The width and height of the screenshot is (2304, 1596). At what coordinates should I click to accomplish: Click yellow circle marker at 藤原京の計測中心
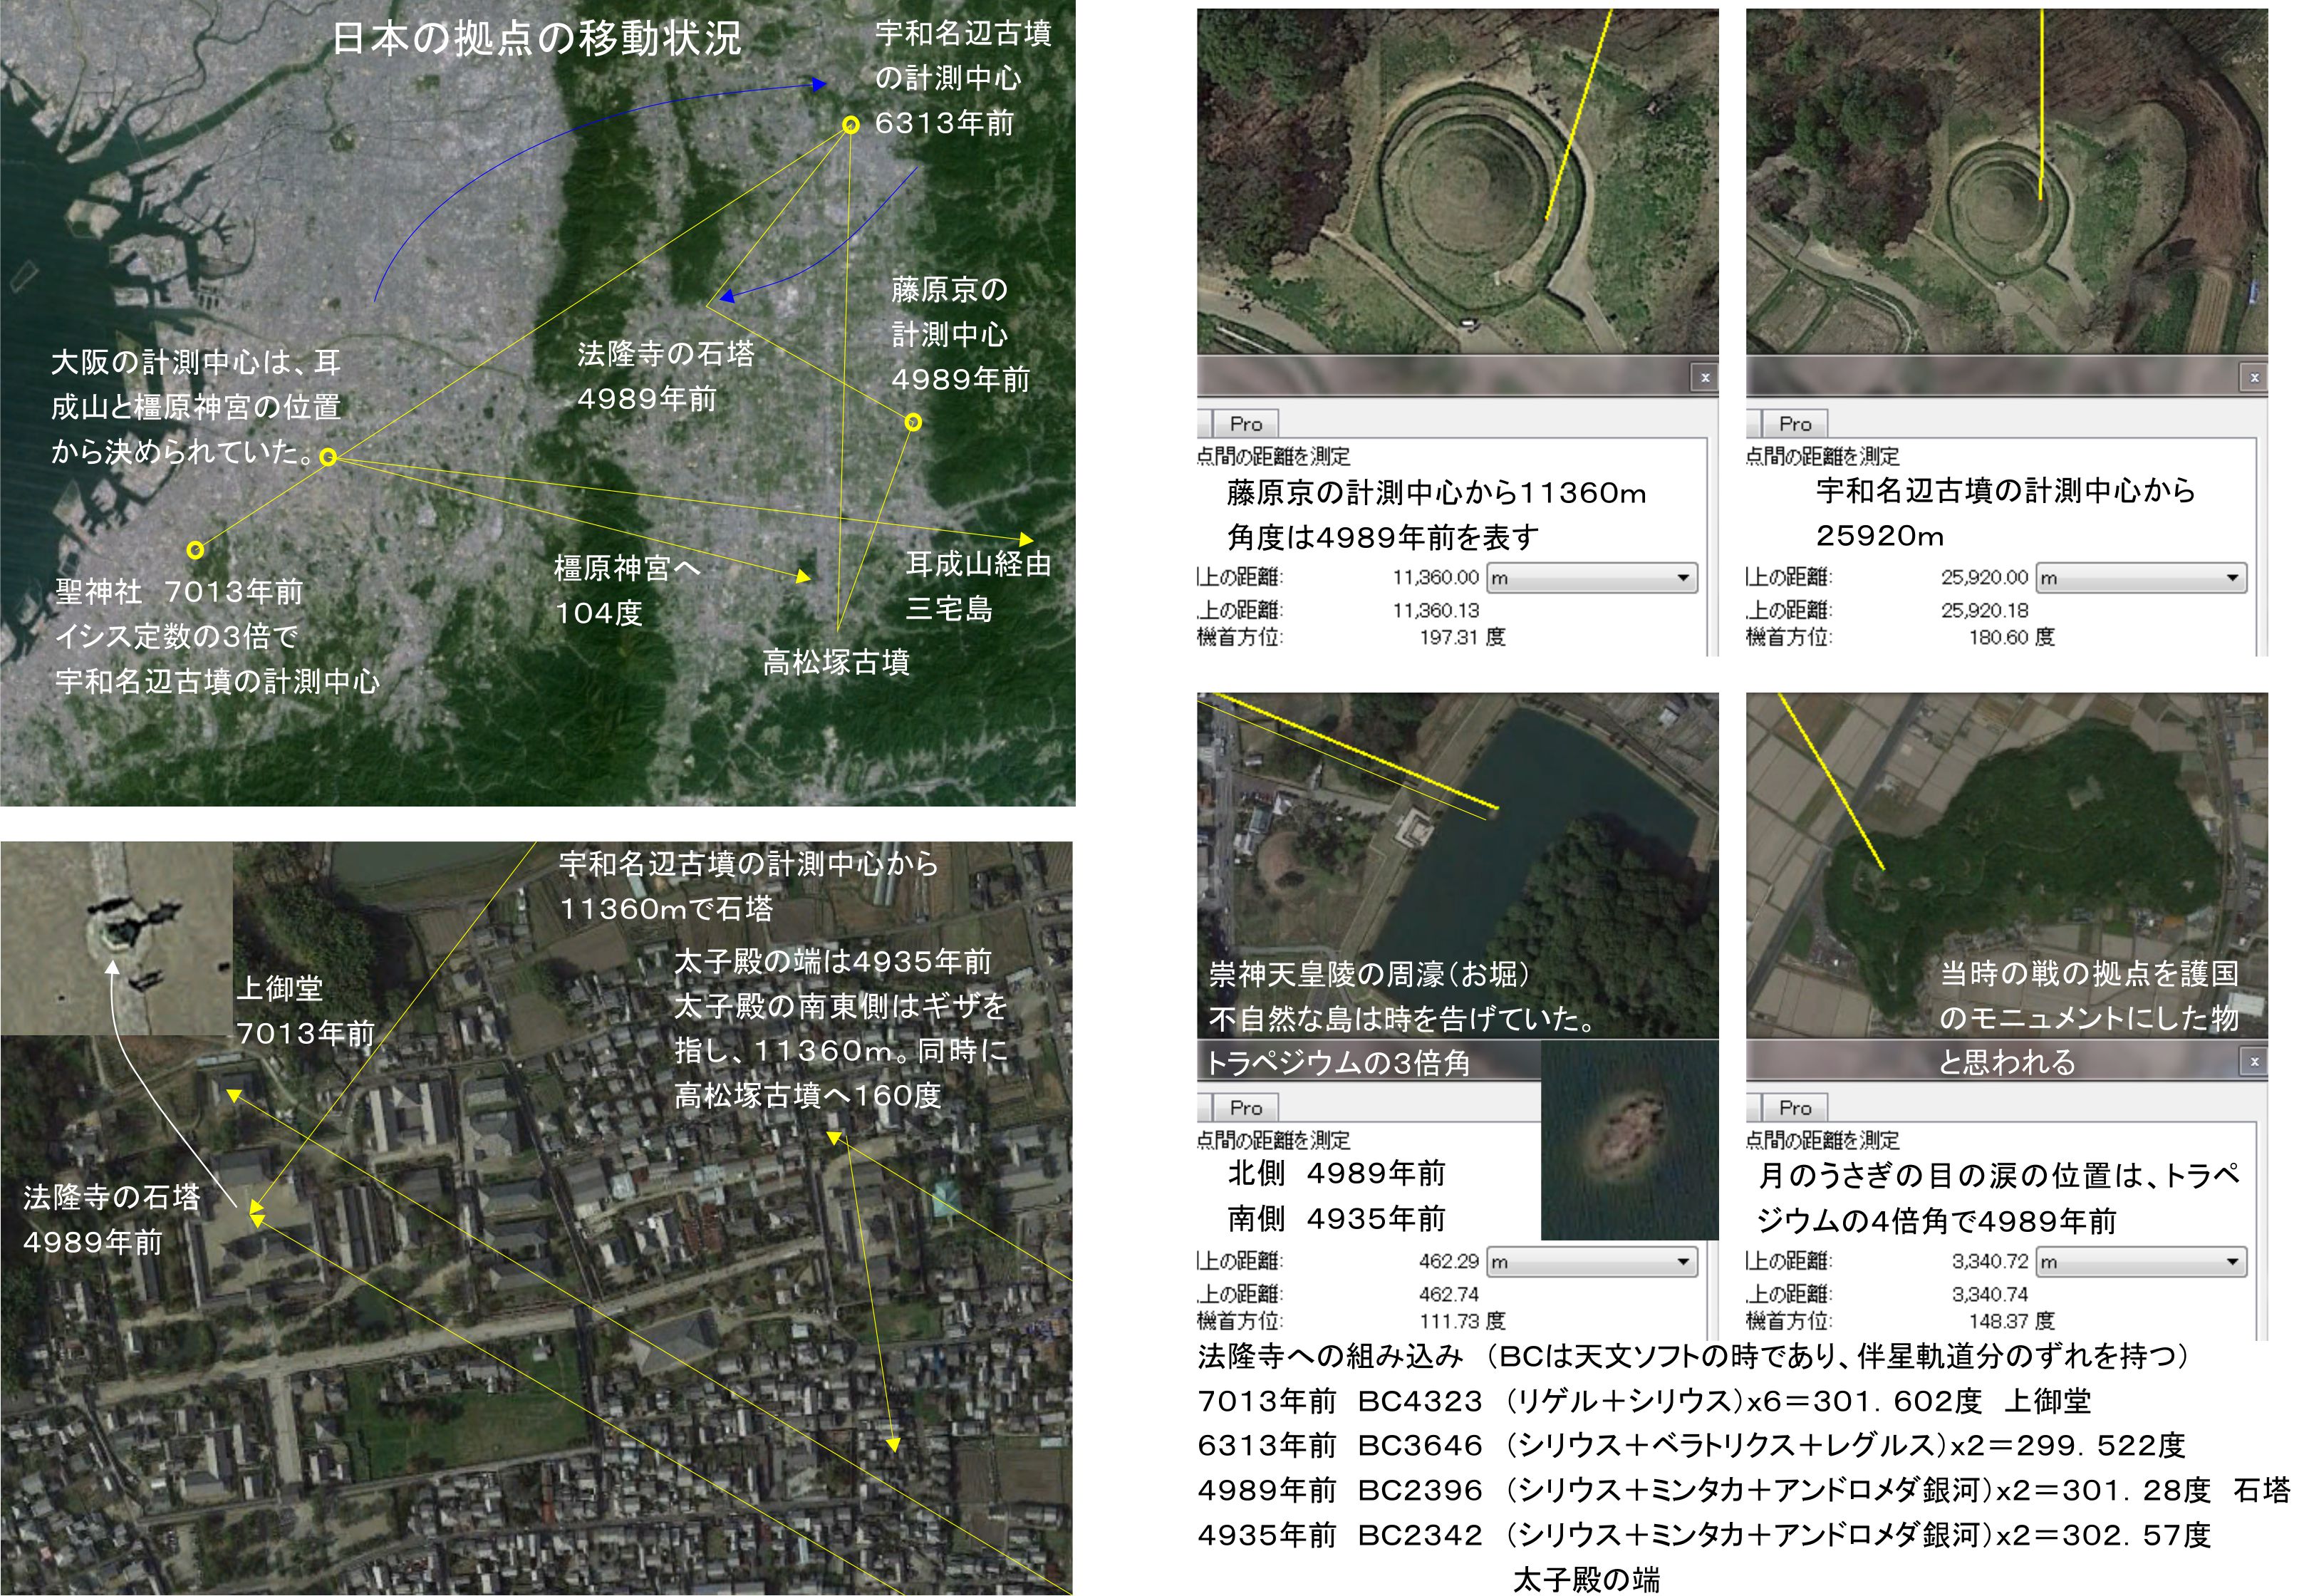click(912, 422)
